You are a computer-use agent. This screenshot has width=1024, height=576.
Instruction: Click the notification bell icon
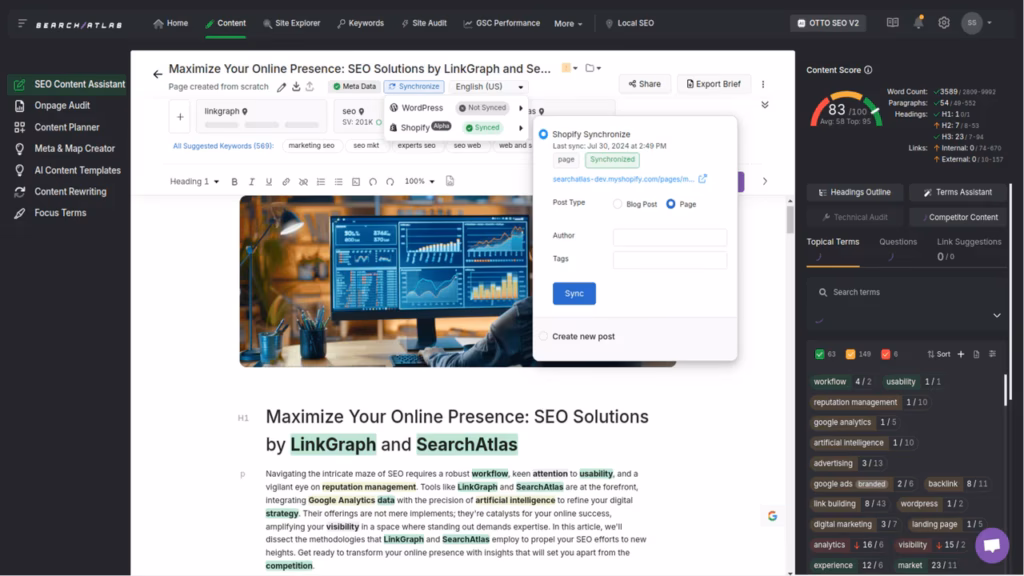(918, 23)
